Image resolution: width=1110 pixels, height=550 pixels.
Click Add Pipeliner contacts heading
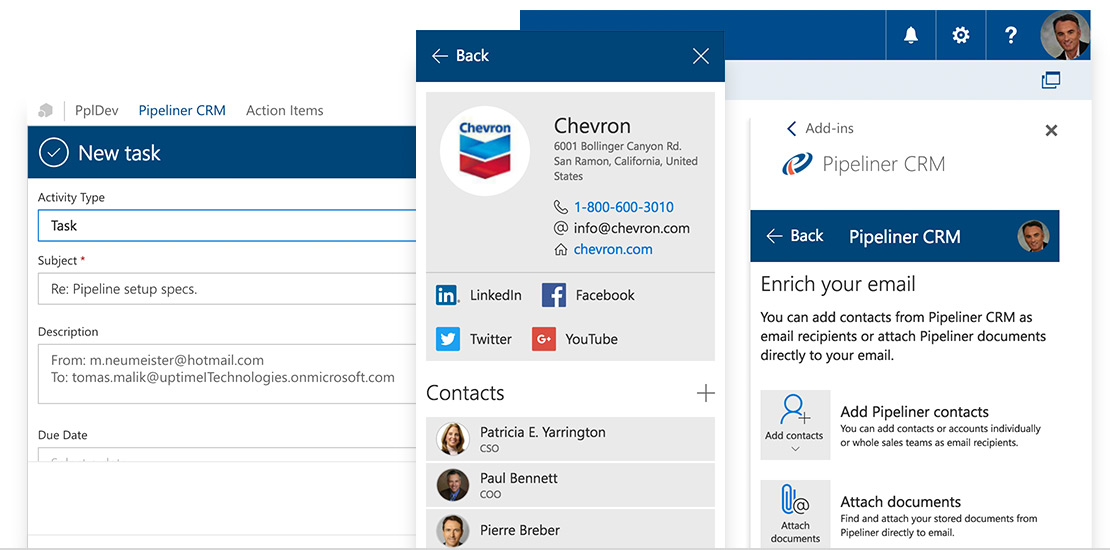click(x=915, y=412)
